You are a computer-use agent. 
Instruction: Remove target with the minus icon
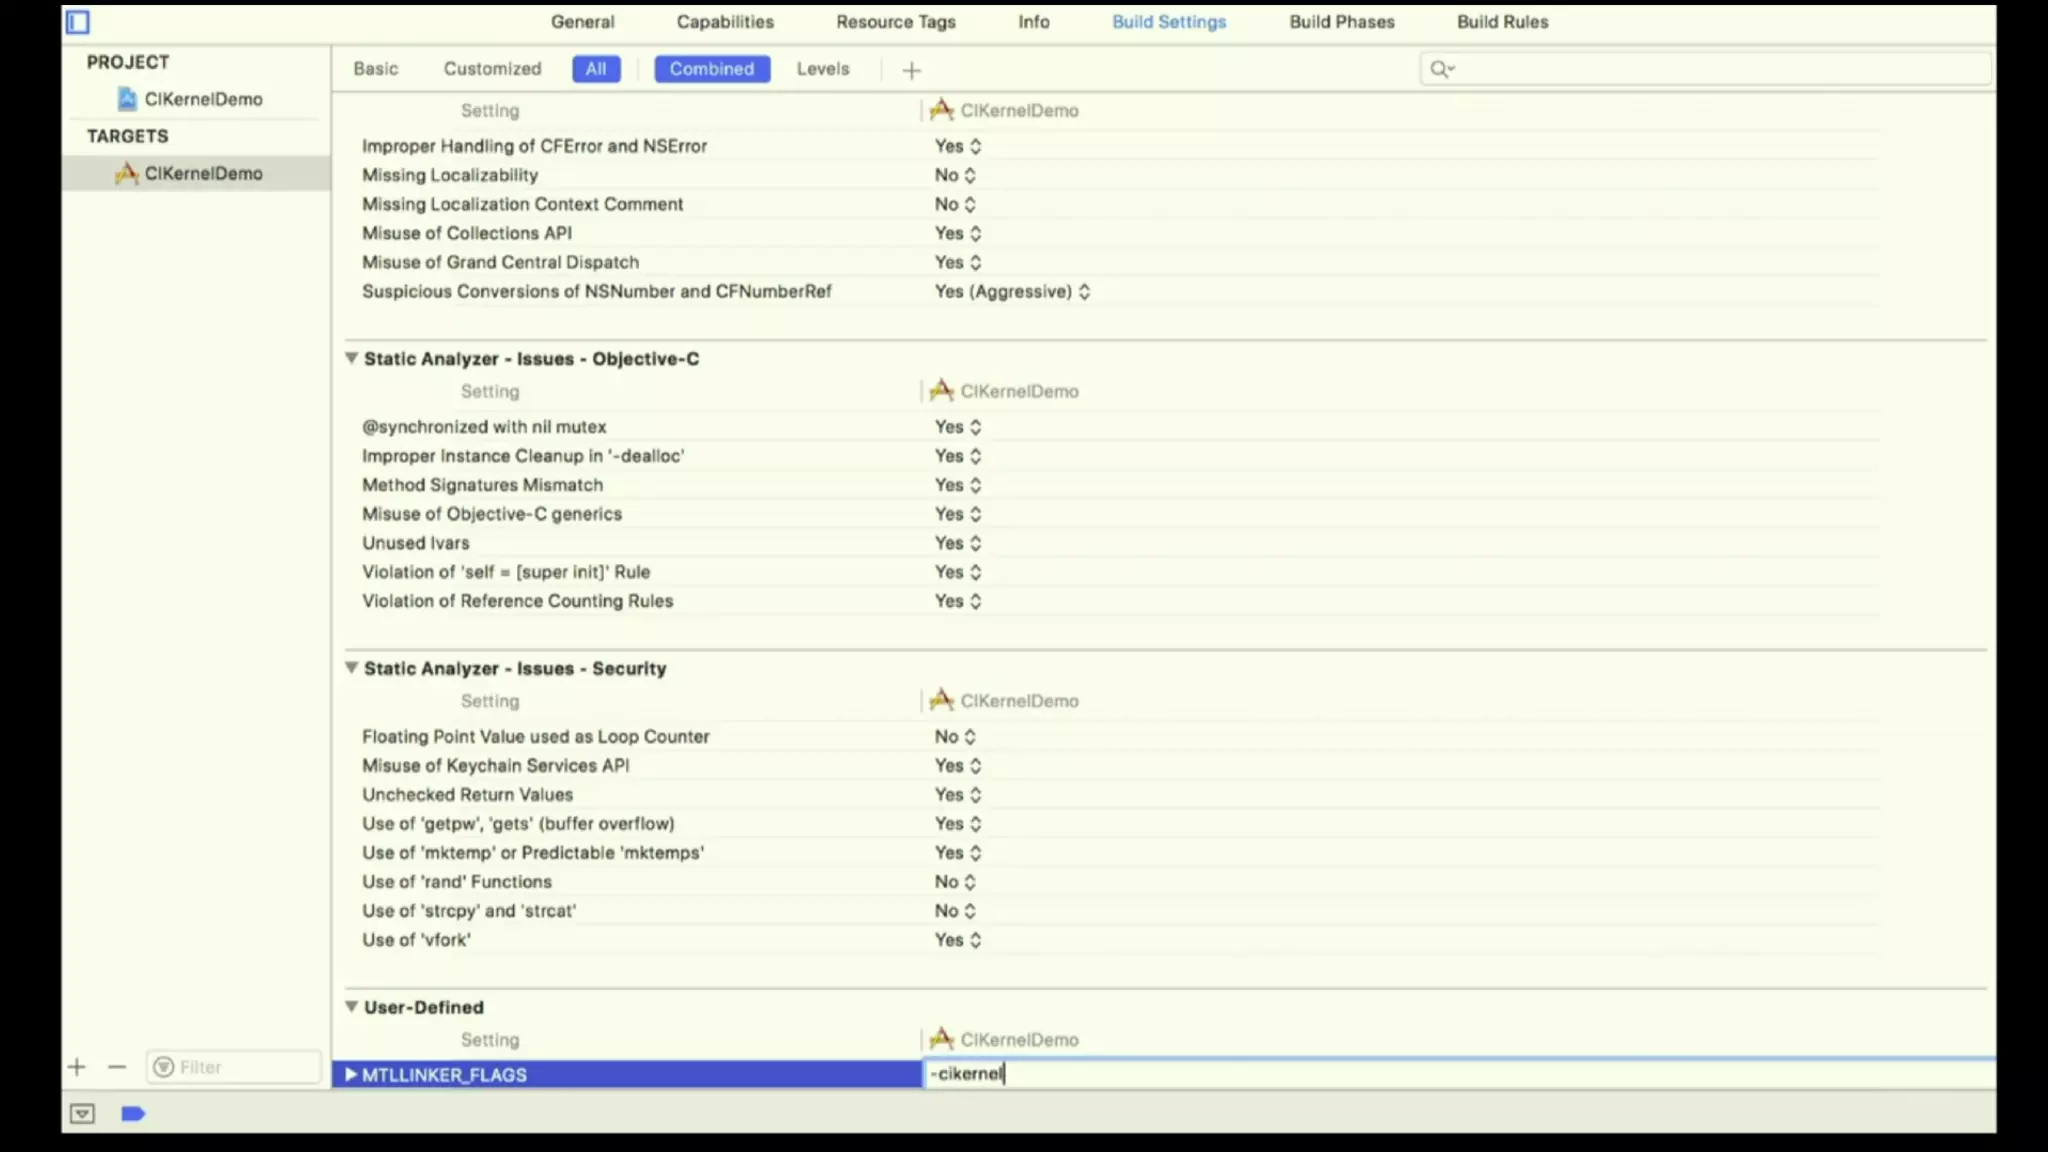pyautogui.click(x=117, y=1067)
